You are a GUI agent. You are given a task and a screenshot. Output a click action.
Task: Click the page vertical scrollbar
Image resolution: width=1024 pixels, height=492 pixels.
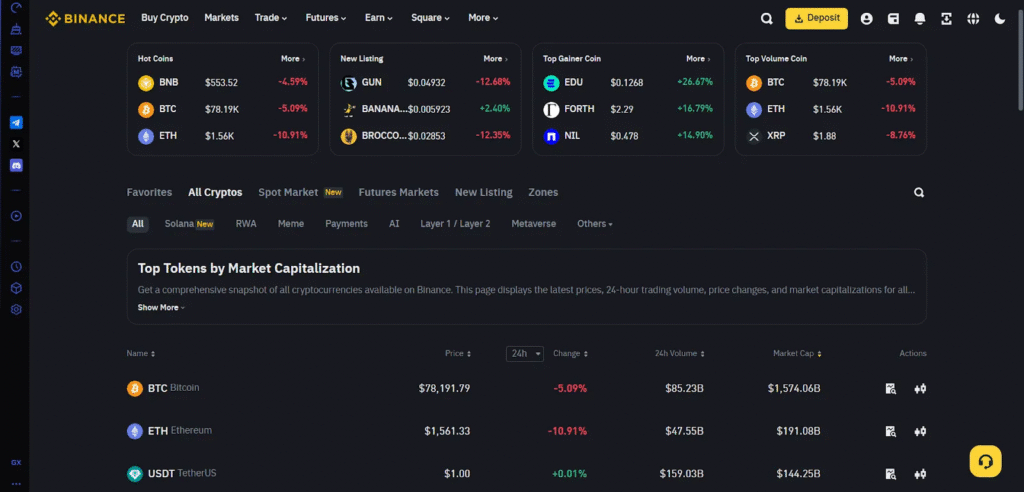1019,60
